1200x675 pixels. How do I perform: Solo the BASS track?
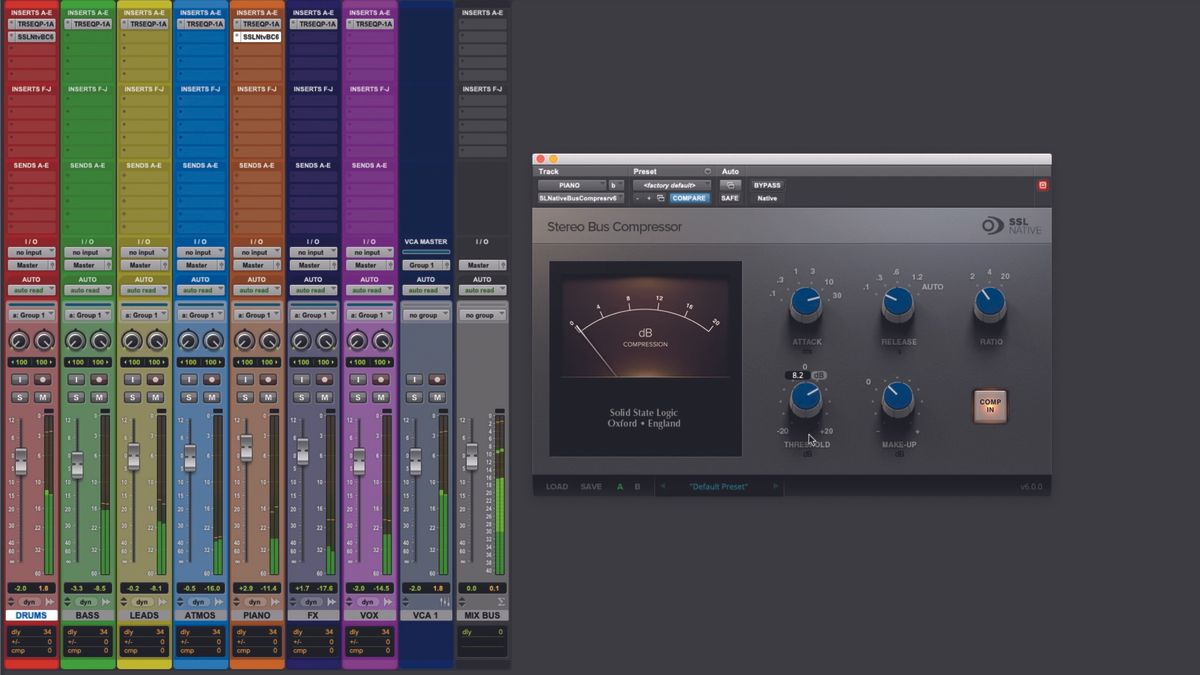75,396
